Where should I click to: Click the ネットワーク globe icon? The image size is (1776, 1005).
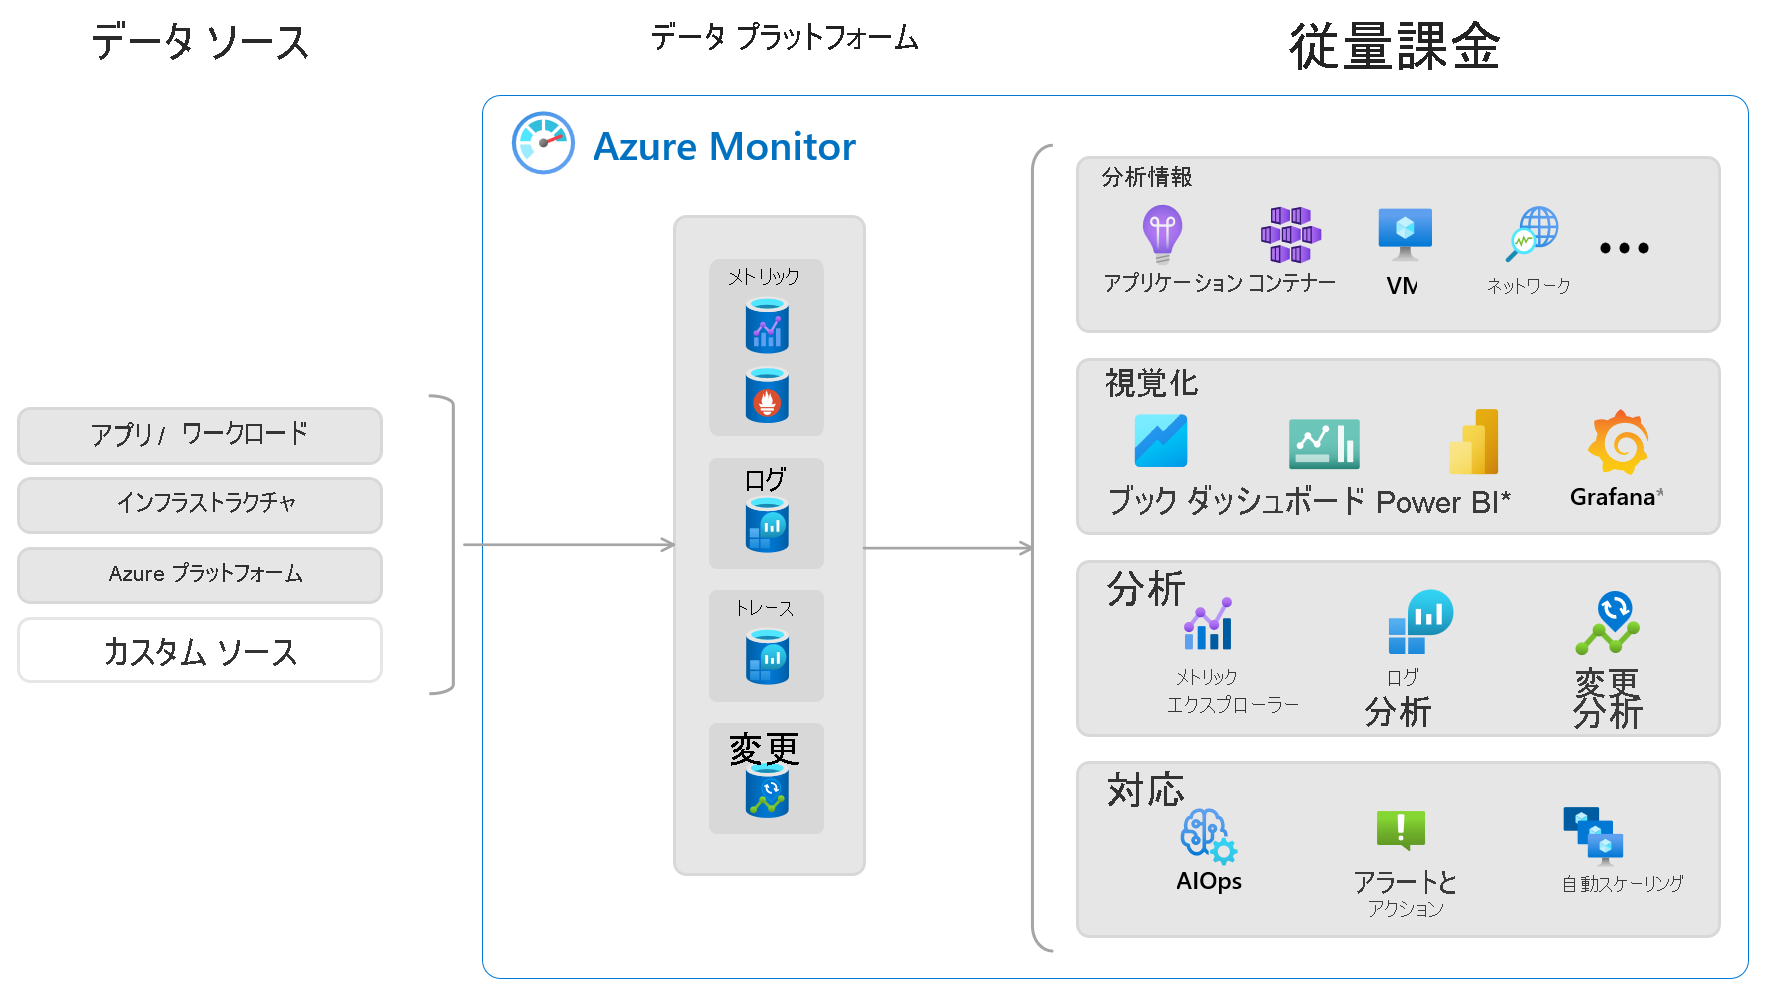tap(1533, 234)
